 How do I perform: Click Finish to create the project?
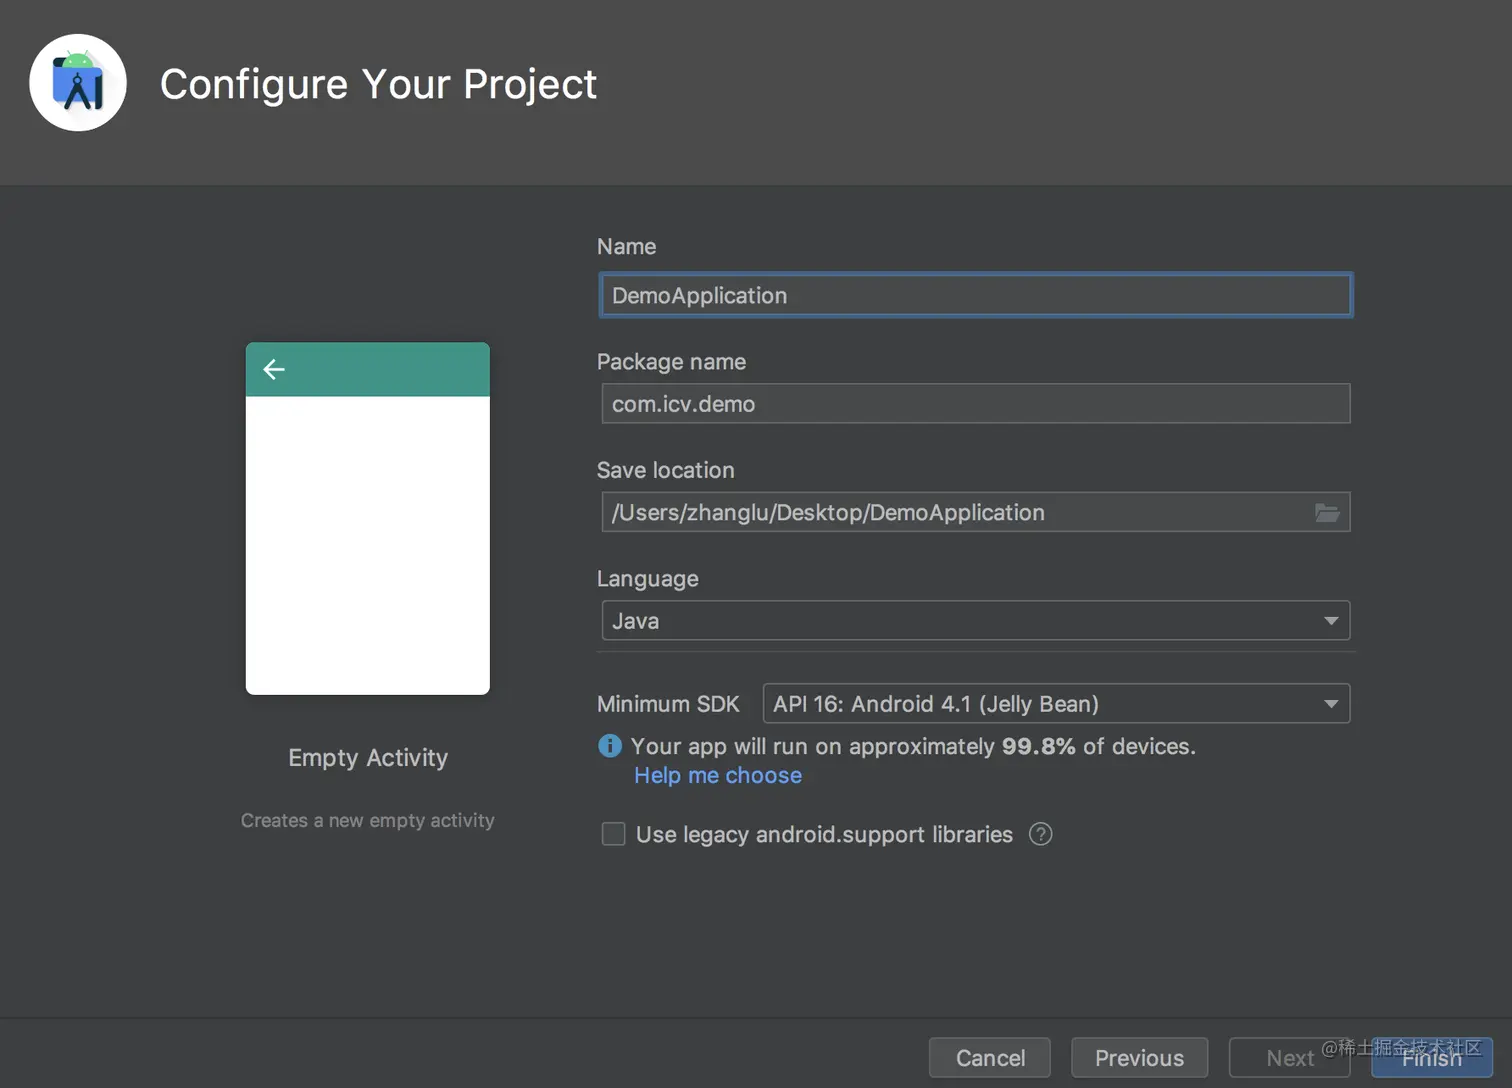tap(1432, 1058)
